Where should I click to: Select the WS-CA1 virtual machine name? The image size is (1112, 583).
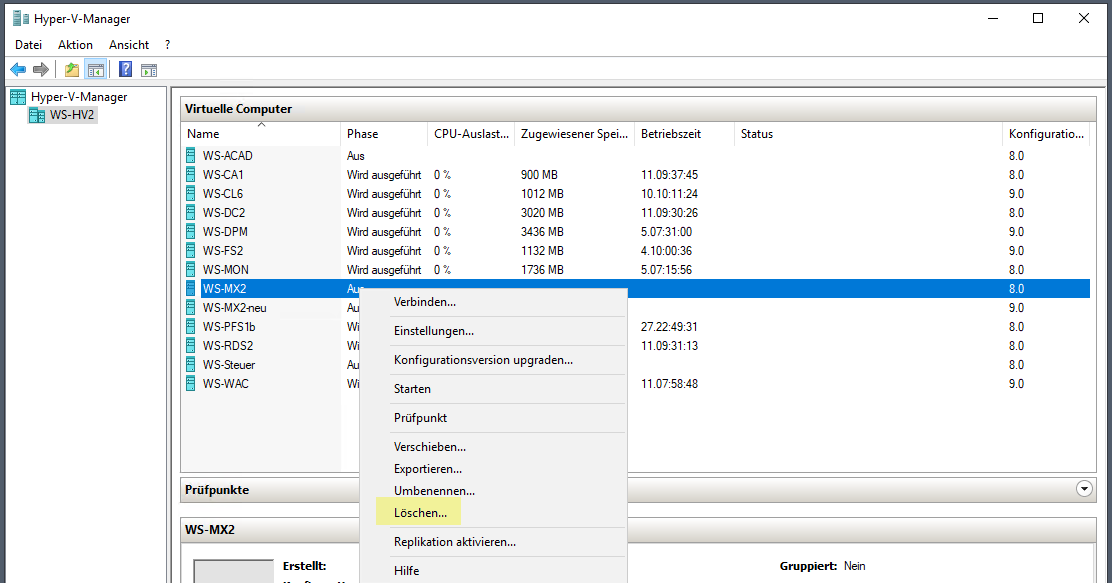pos(223,175)
